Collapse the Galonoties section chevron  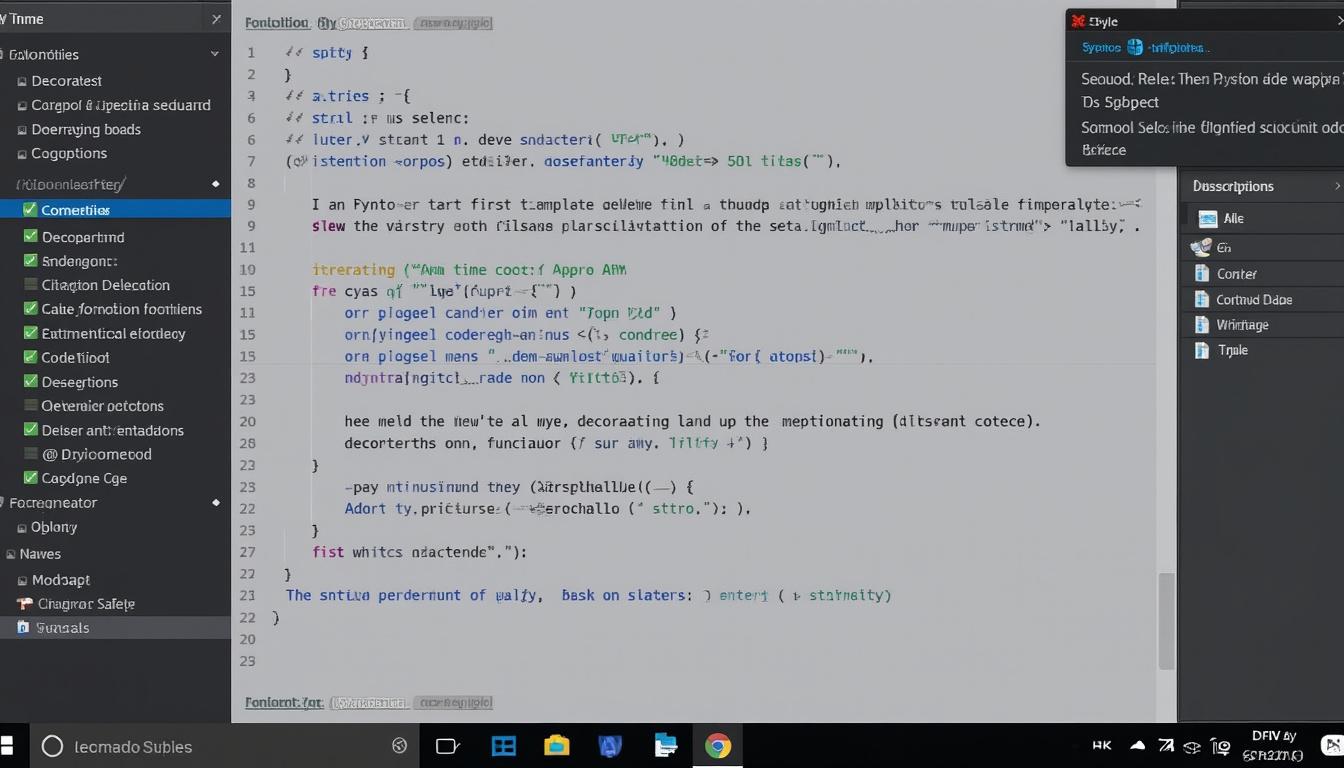(214, 54)
